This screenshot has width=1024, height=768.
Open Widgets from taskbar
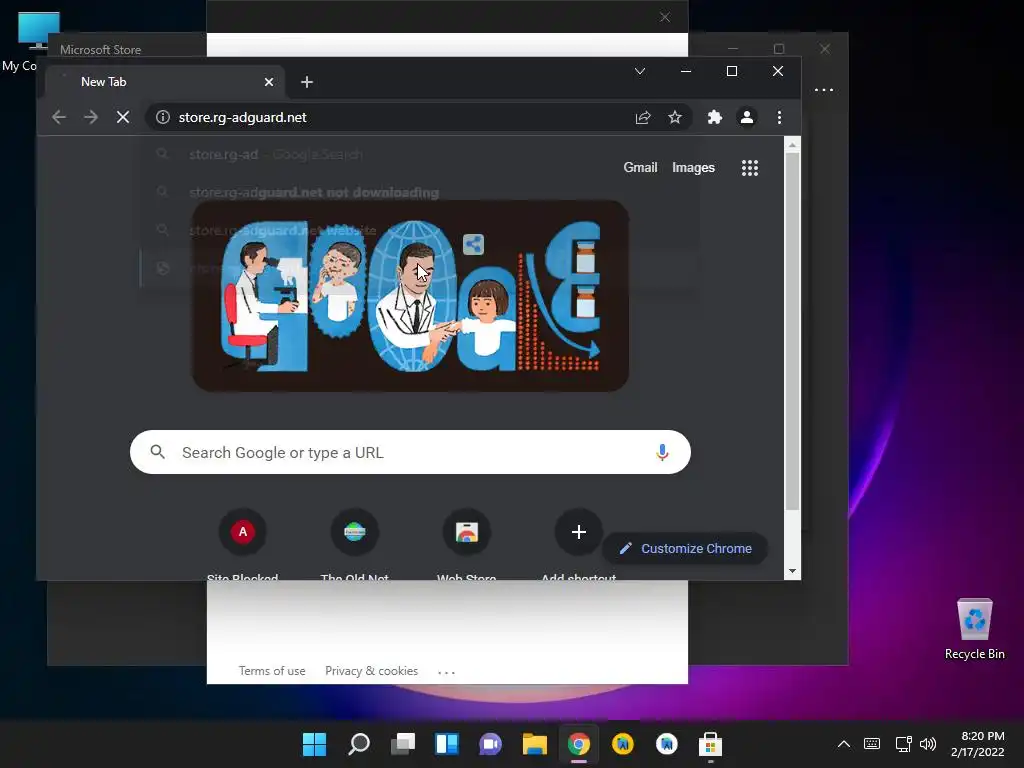(447, 744)
